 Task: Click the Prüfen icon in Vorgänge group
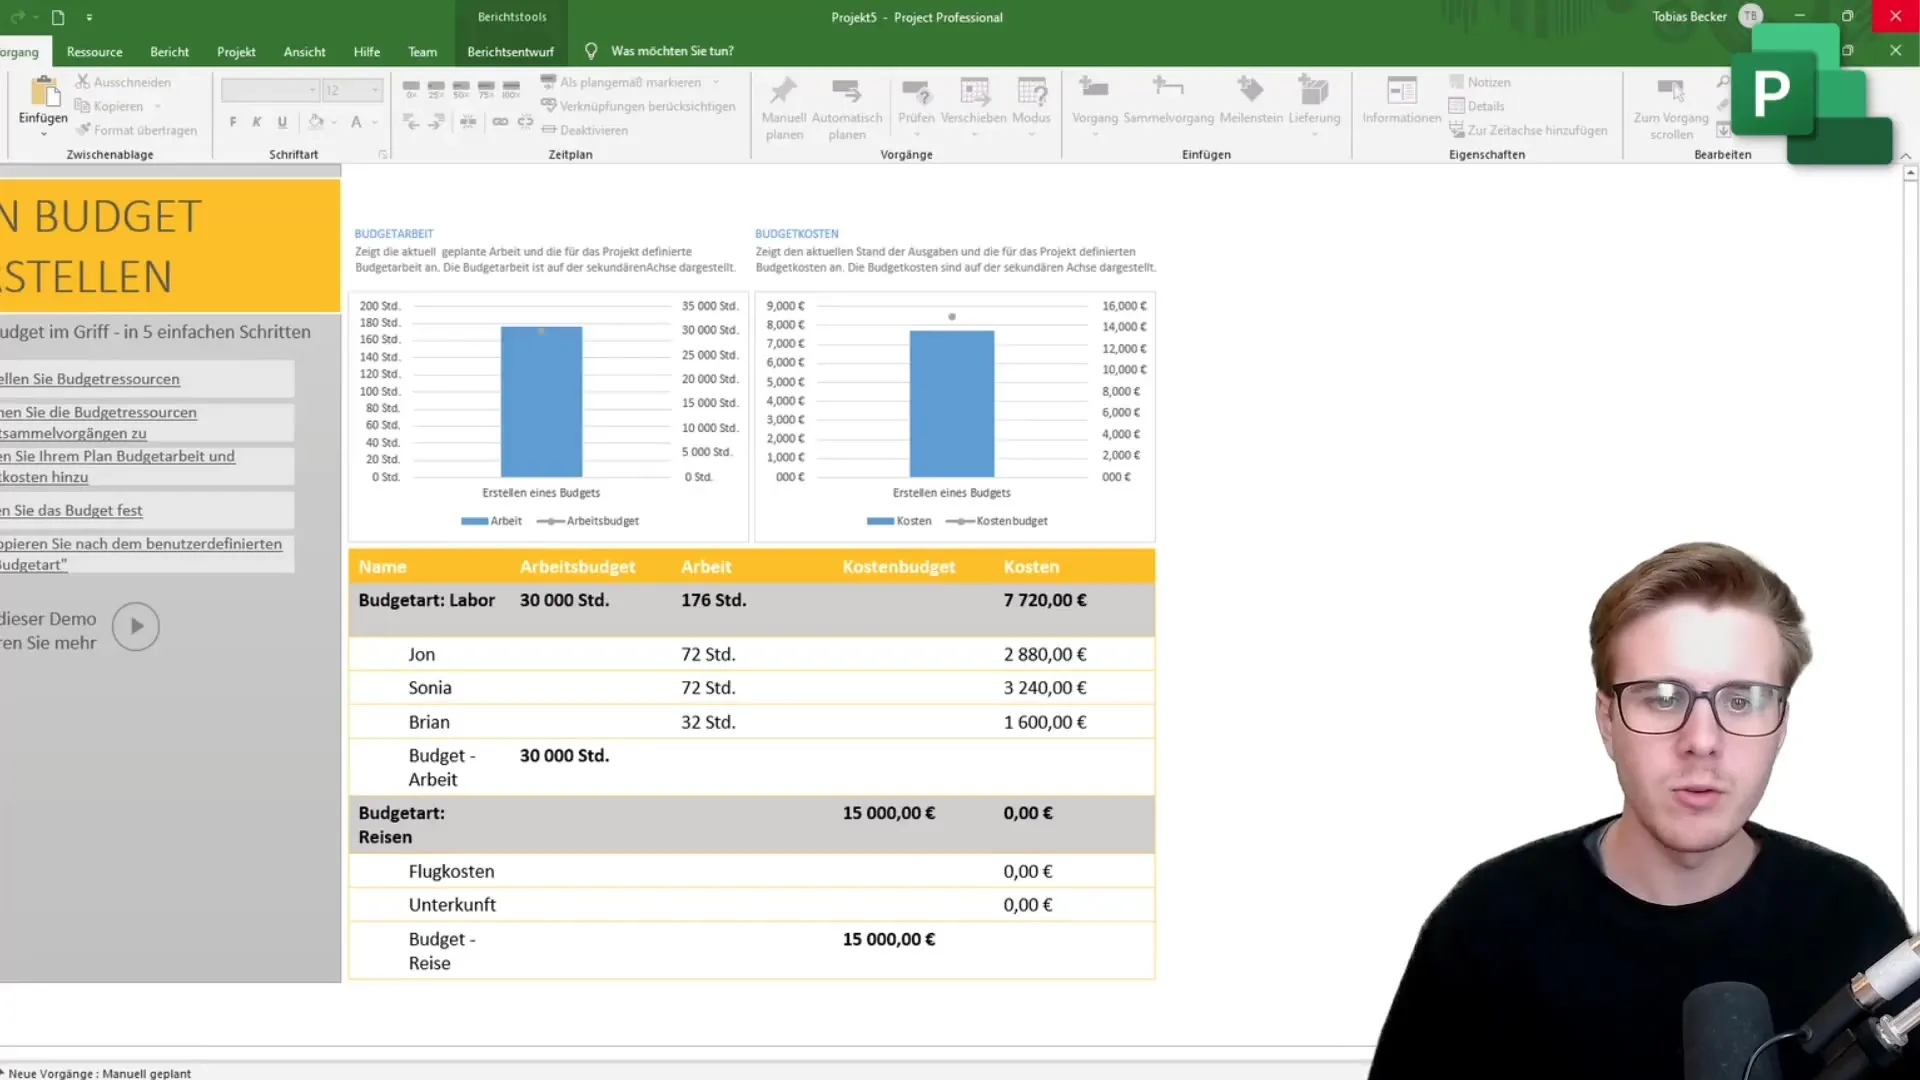[x=915, y=103]
